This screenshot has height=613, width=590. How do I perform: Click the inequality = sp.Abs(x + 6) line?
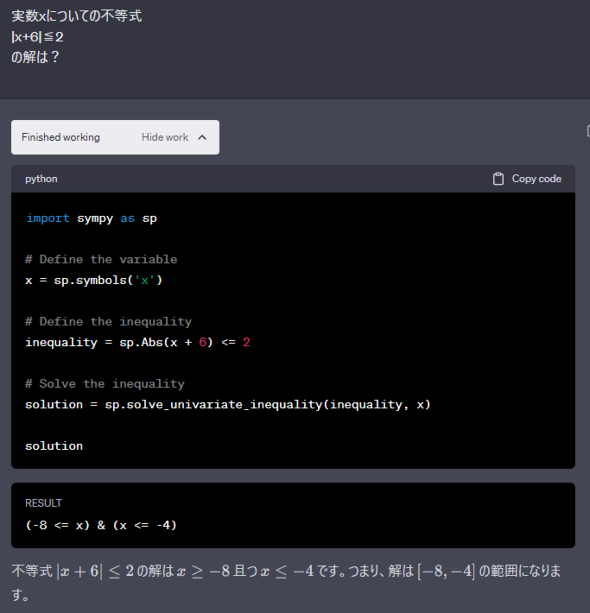pos(138,342)
